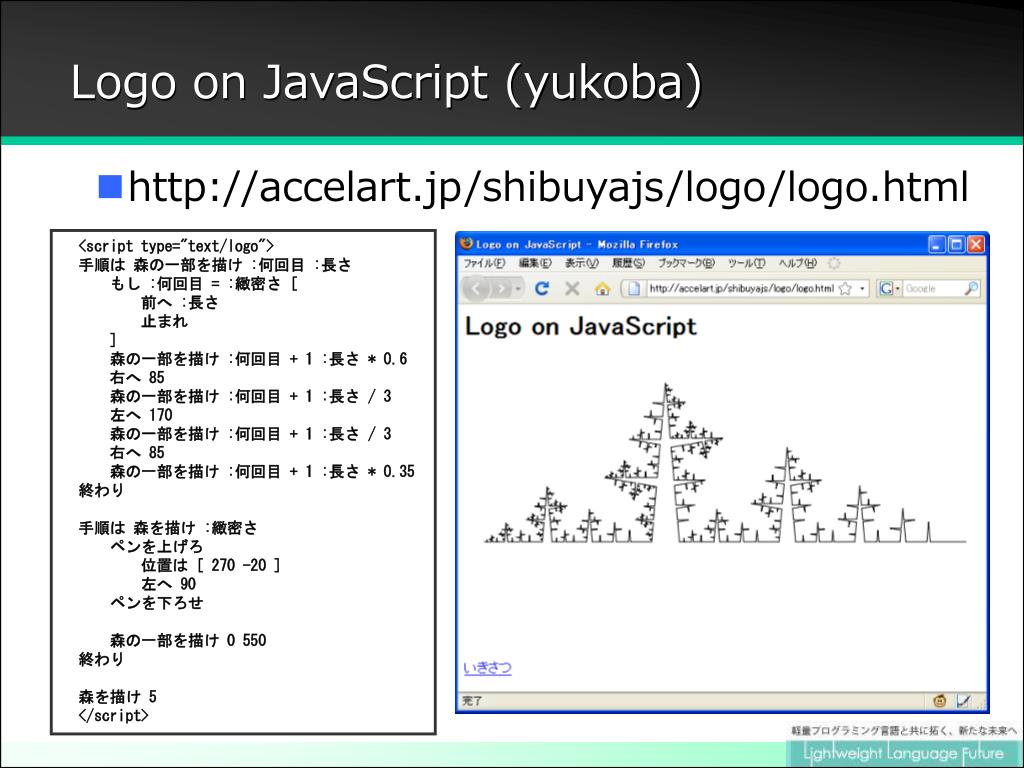Close the Firefox window
The width and height of the screenshot is (1024, 768).
(976, 244)
